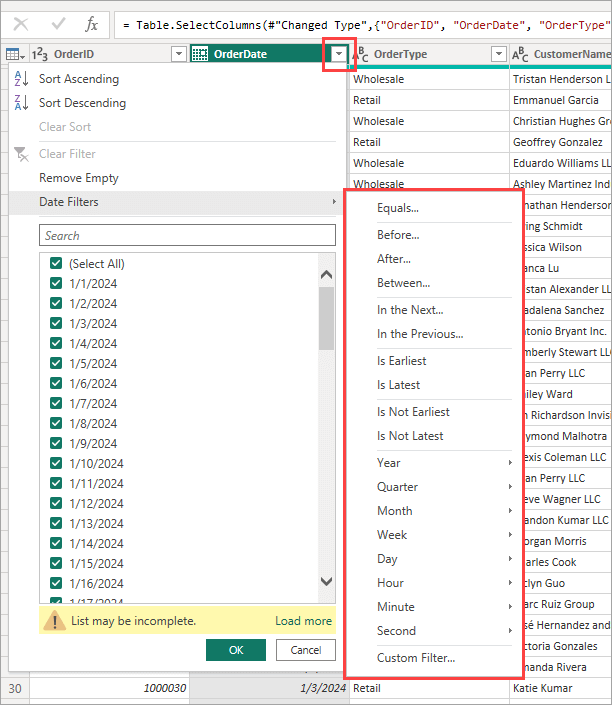Screen dimensions: 612x705
Task: Open the Custom Filter... dialog
Action: 416,658
